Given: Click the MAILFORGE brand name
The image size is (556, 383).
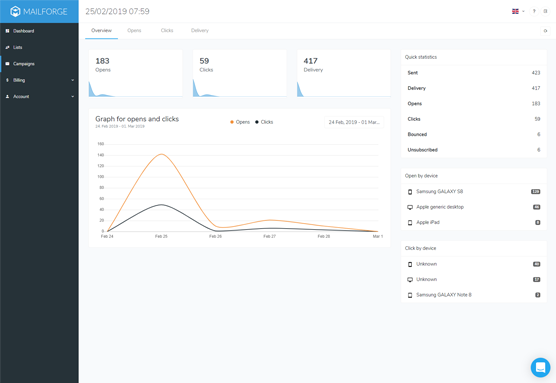Looking at the screenshot, I should pyautogui.click(x=45, y=12).
